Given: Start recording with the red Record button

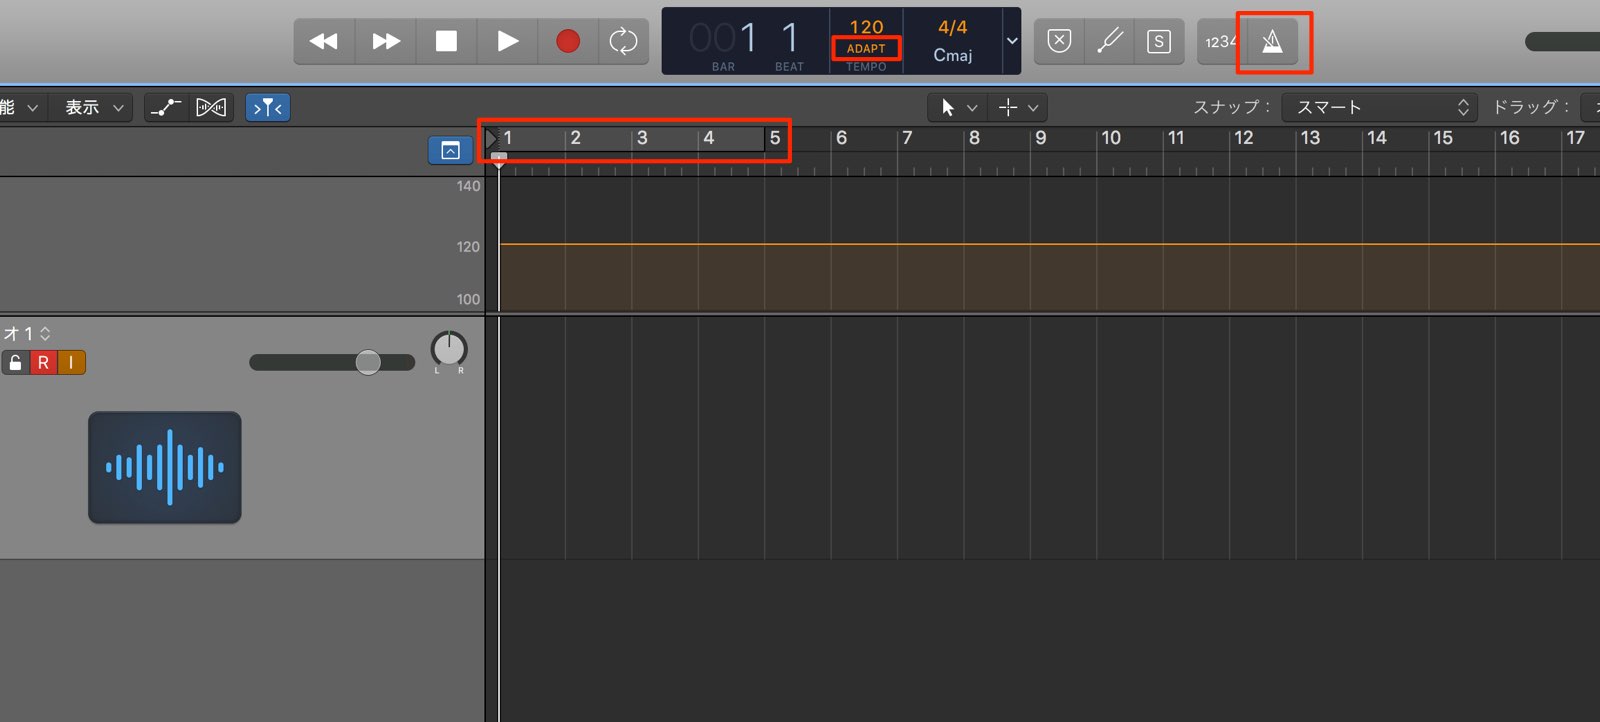Looking at the screenshot, I should point(568,41).
